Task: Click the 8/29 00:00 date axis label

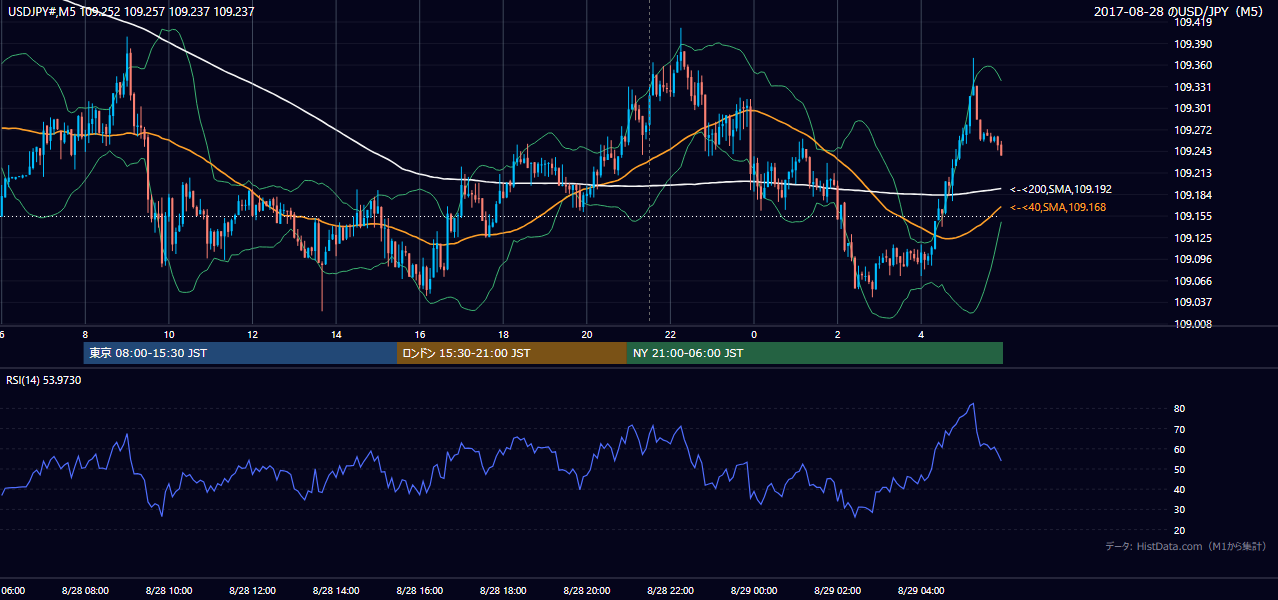Action: coord(754,591)
